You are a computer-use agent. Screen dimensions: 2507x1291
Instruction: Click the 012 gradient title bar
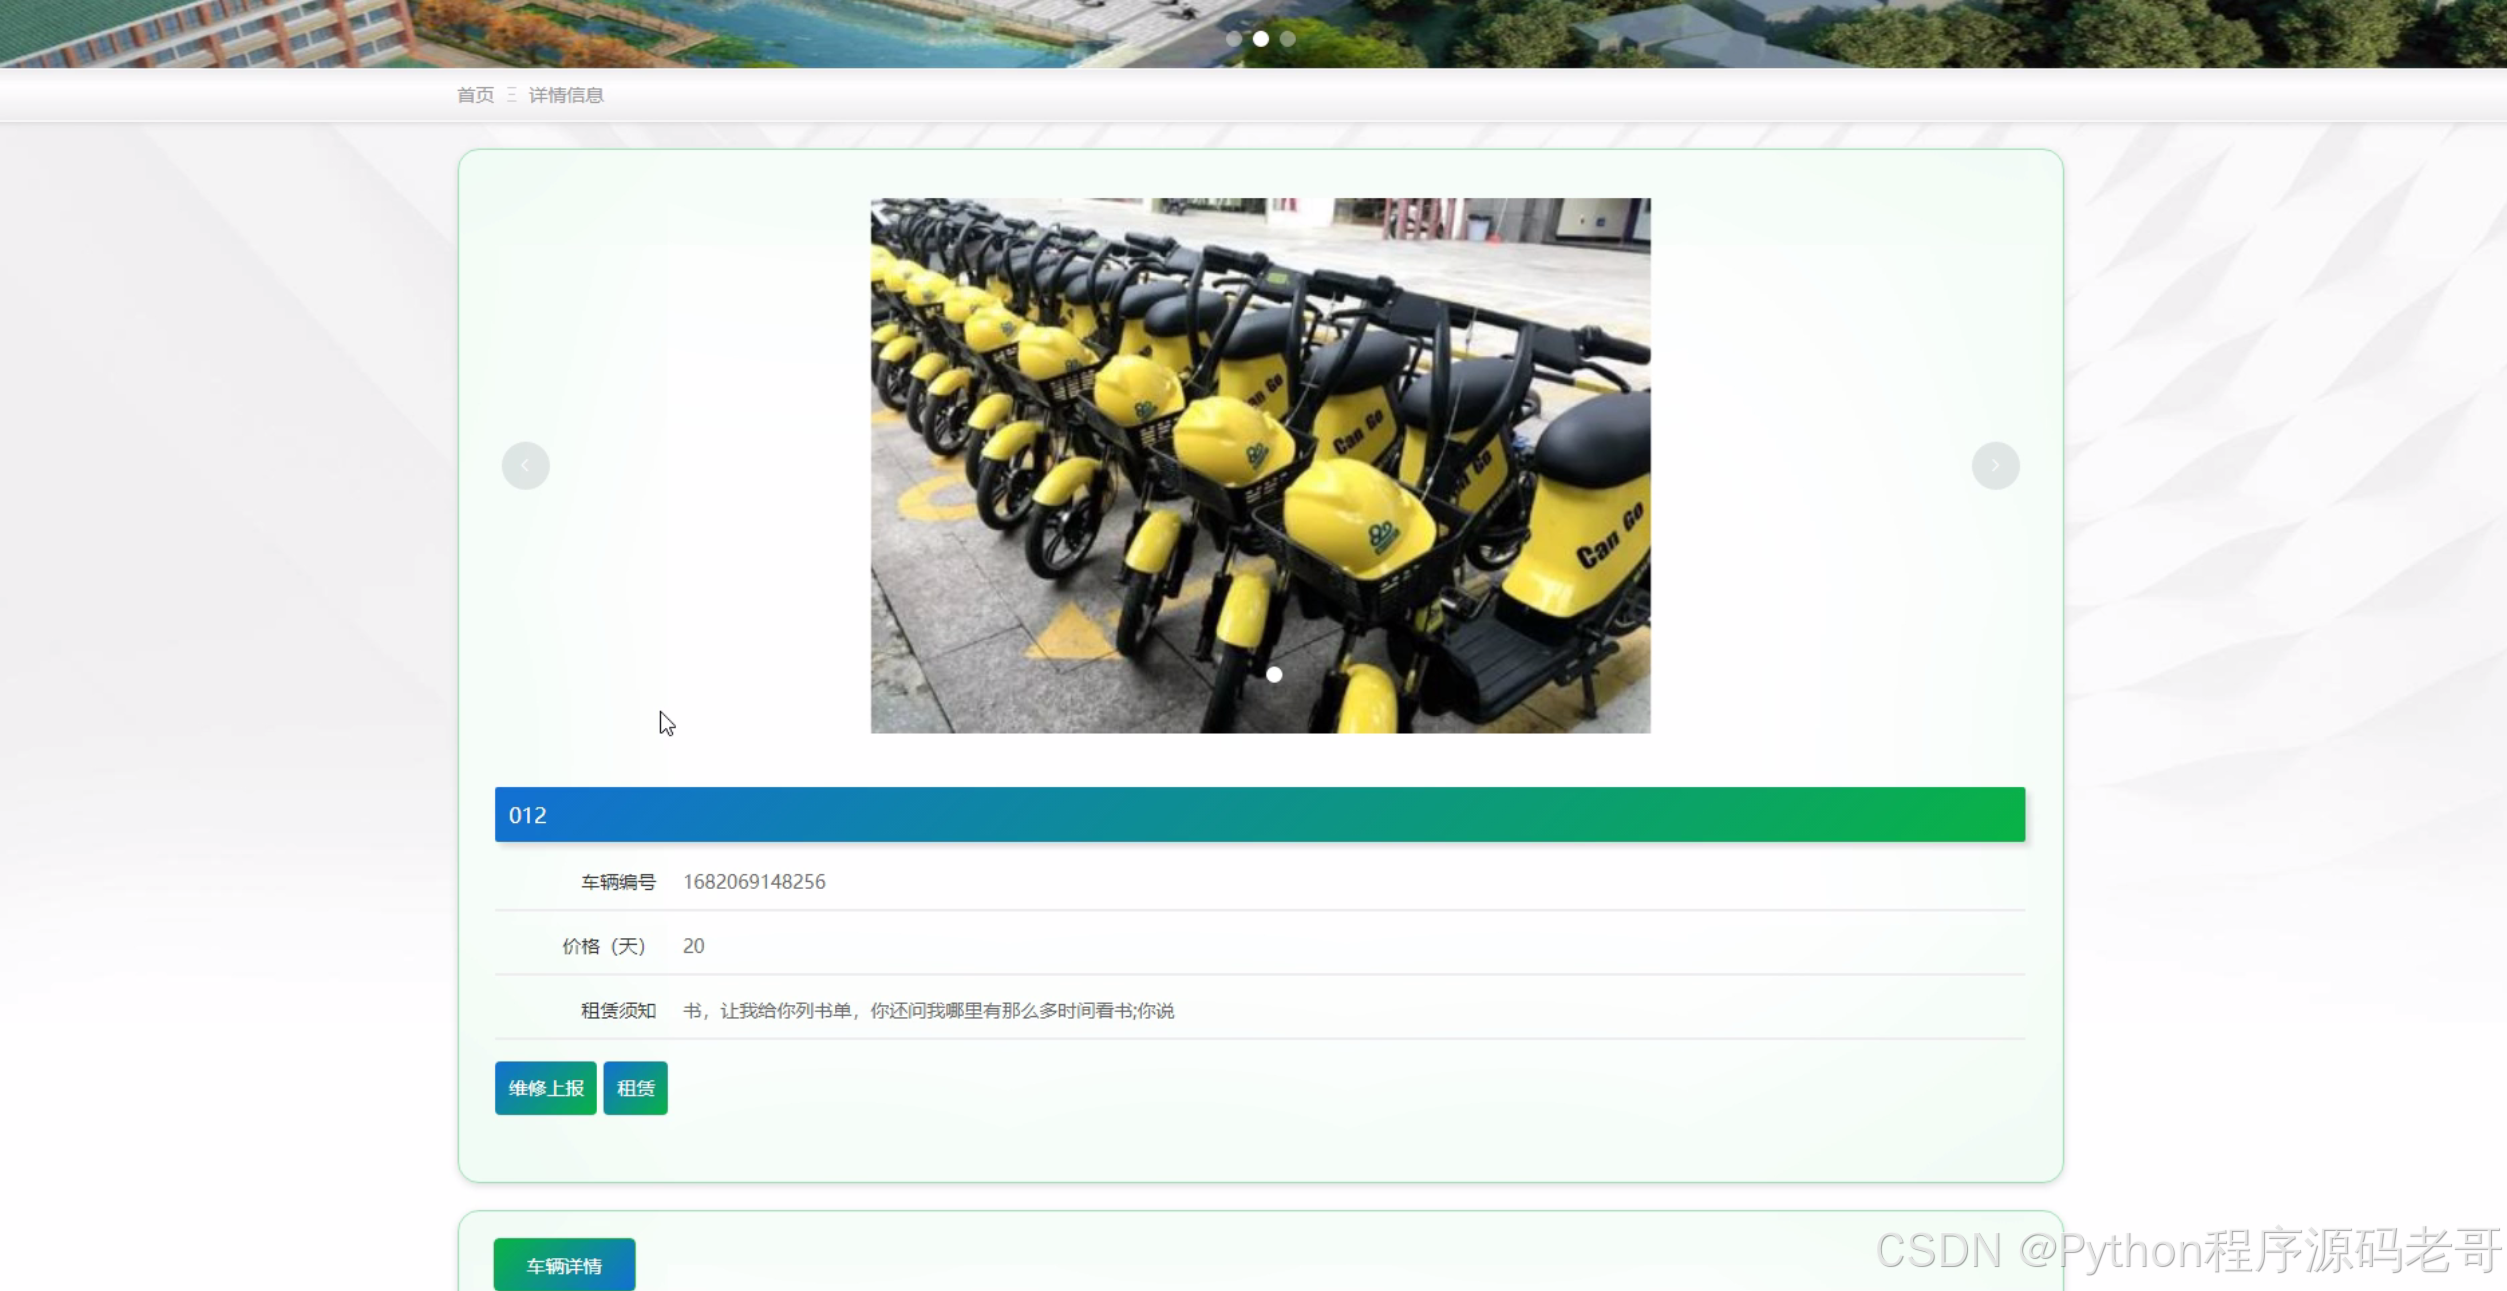click(1259, 815)
